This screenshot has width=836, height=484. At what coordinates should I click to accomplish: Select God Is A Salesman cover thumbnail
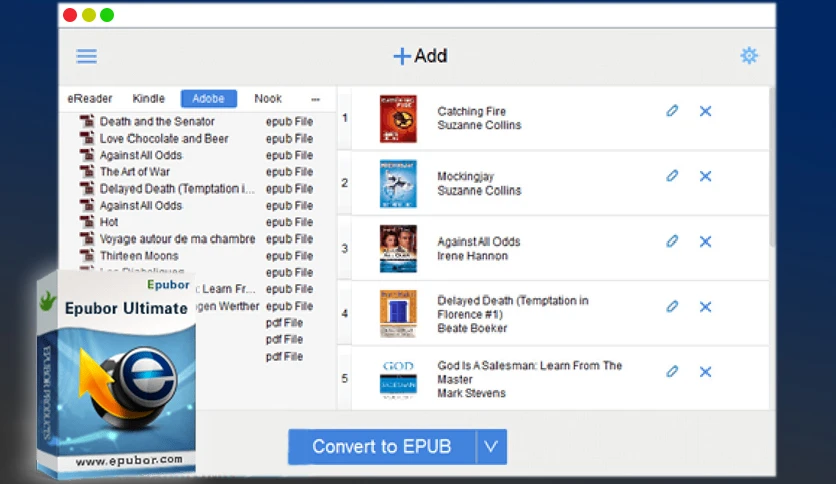(398, 379)
